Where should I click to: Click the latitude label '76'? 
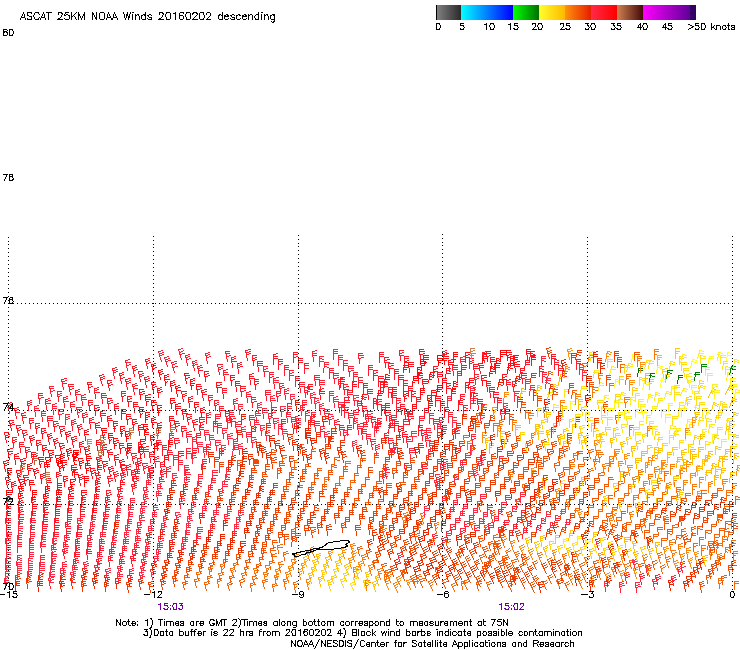click(x=8, y=300)
